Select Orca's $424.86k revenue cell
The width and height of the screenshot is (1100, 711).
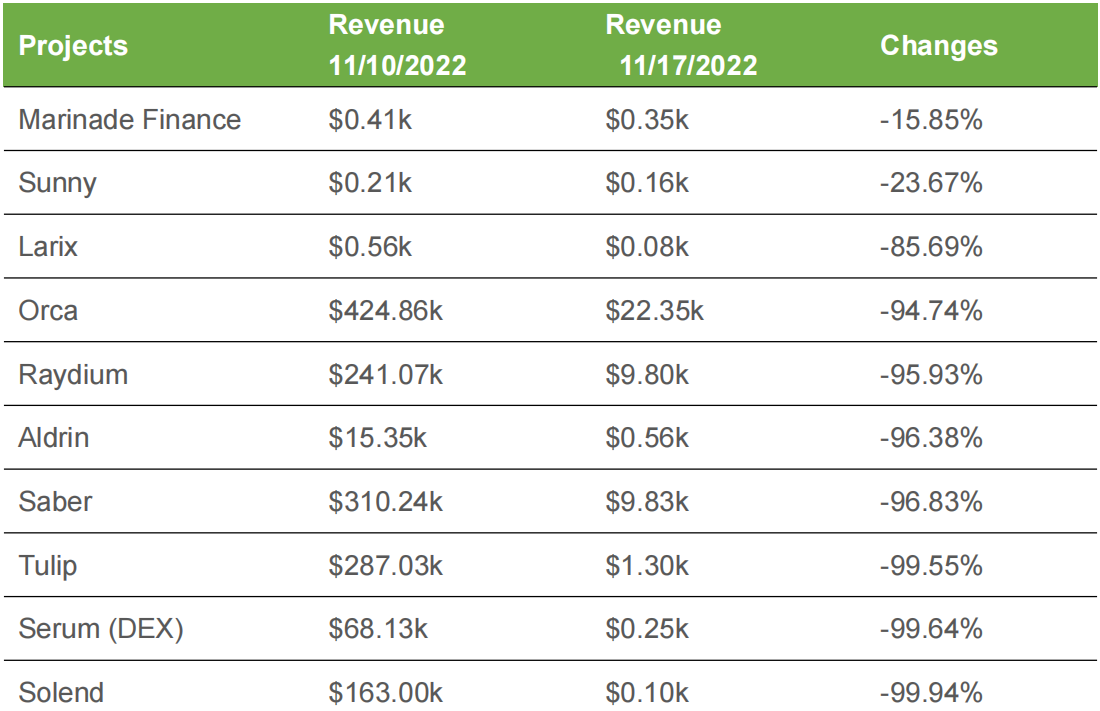pos(385,310)
